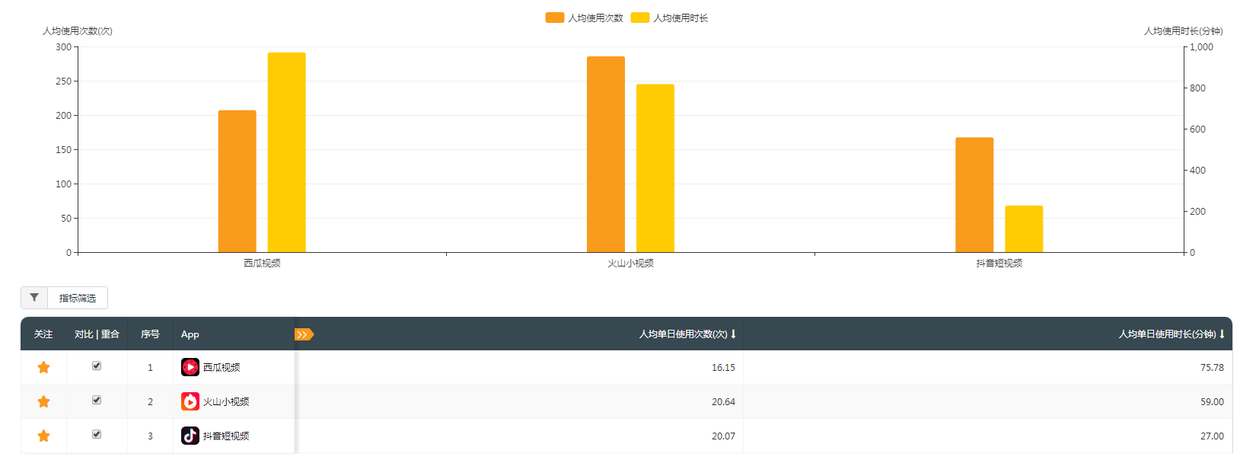Click the 西瓜视频 x-axis label
Image resolution: width=1240 pixels, height=460 pixels.
point(262,263)
